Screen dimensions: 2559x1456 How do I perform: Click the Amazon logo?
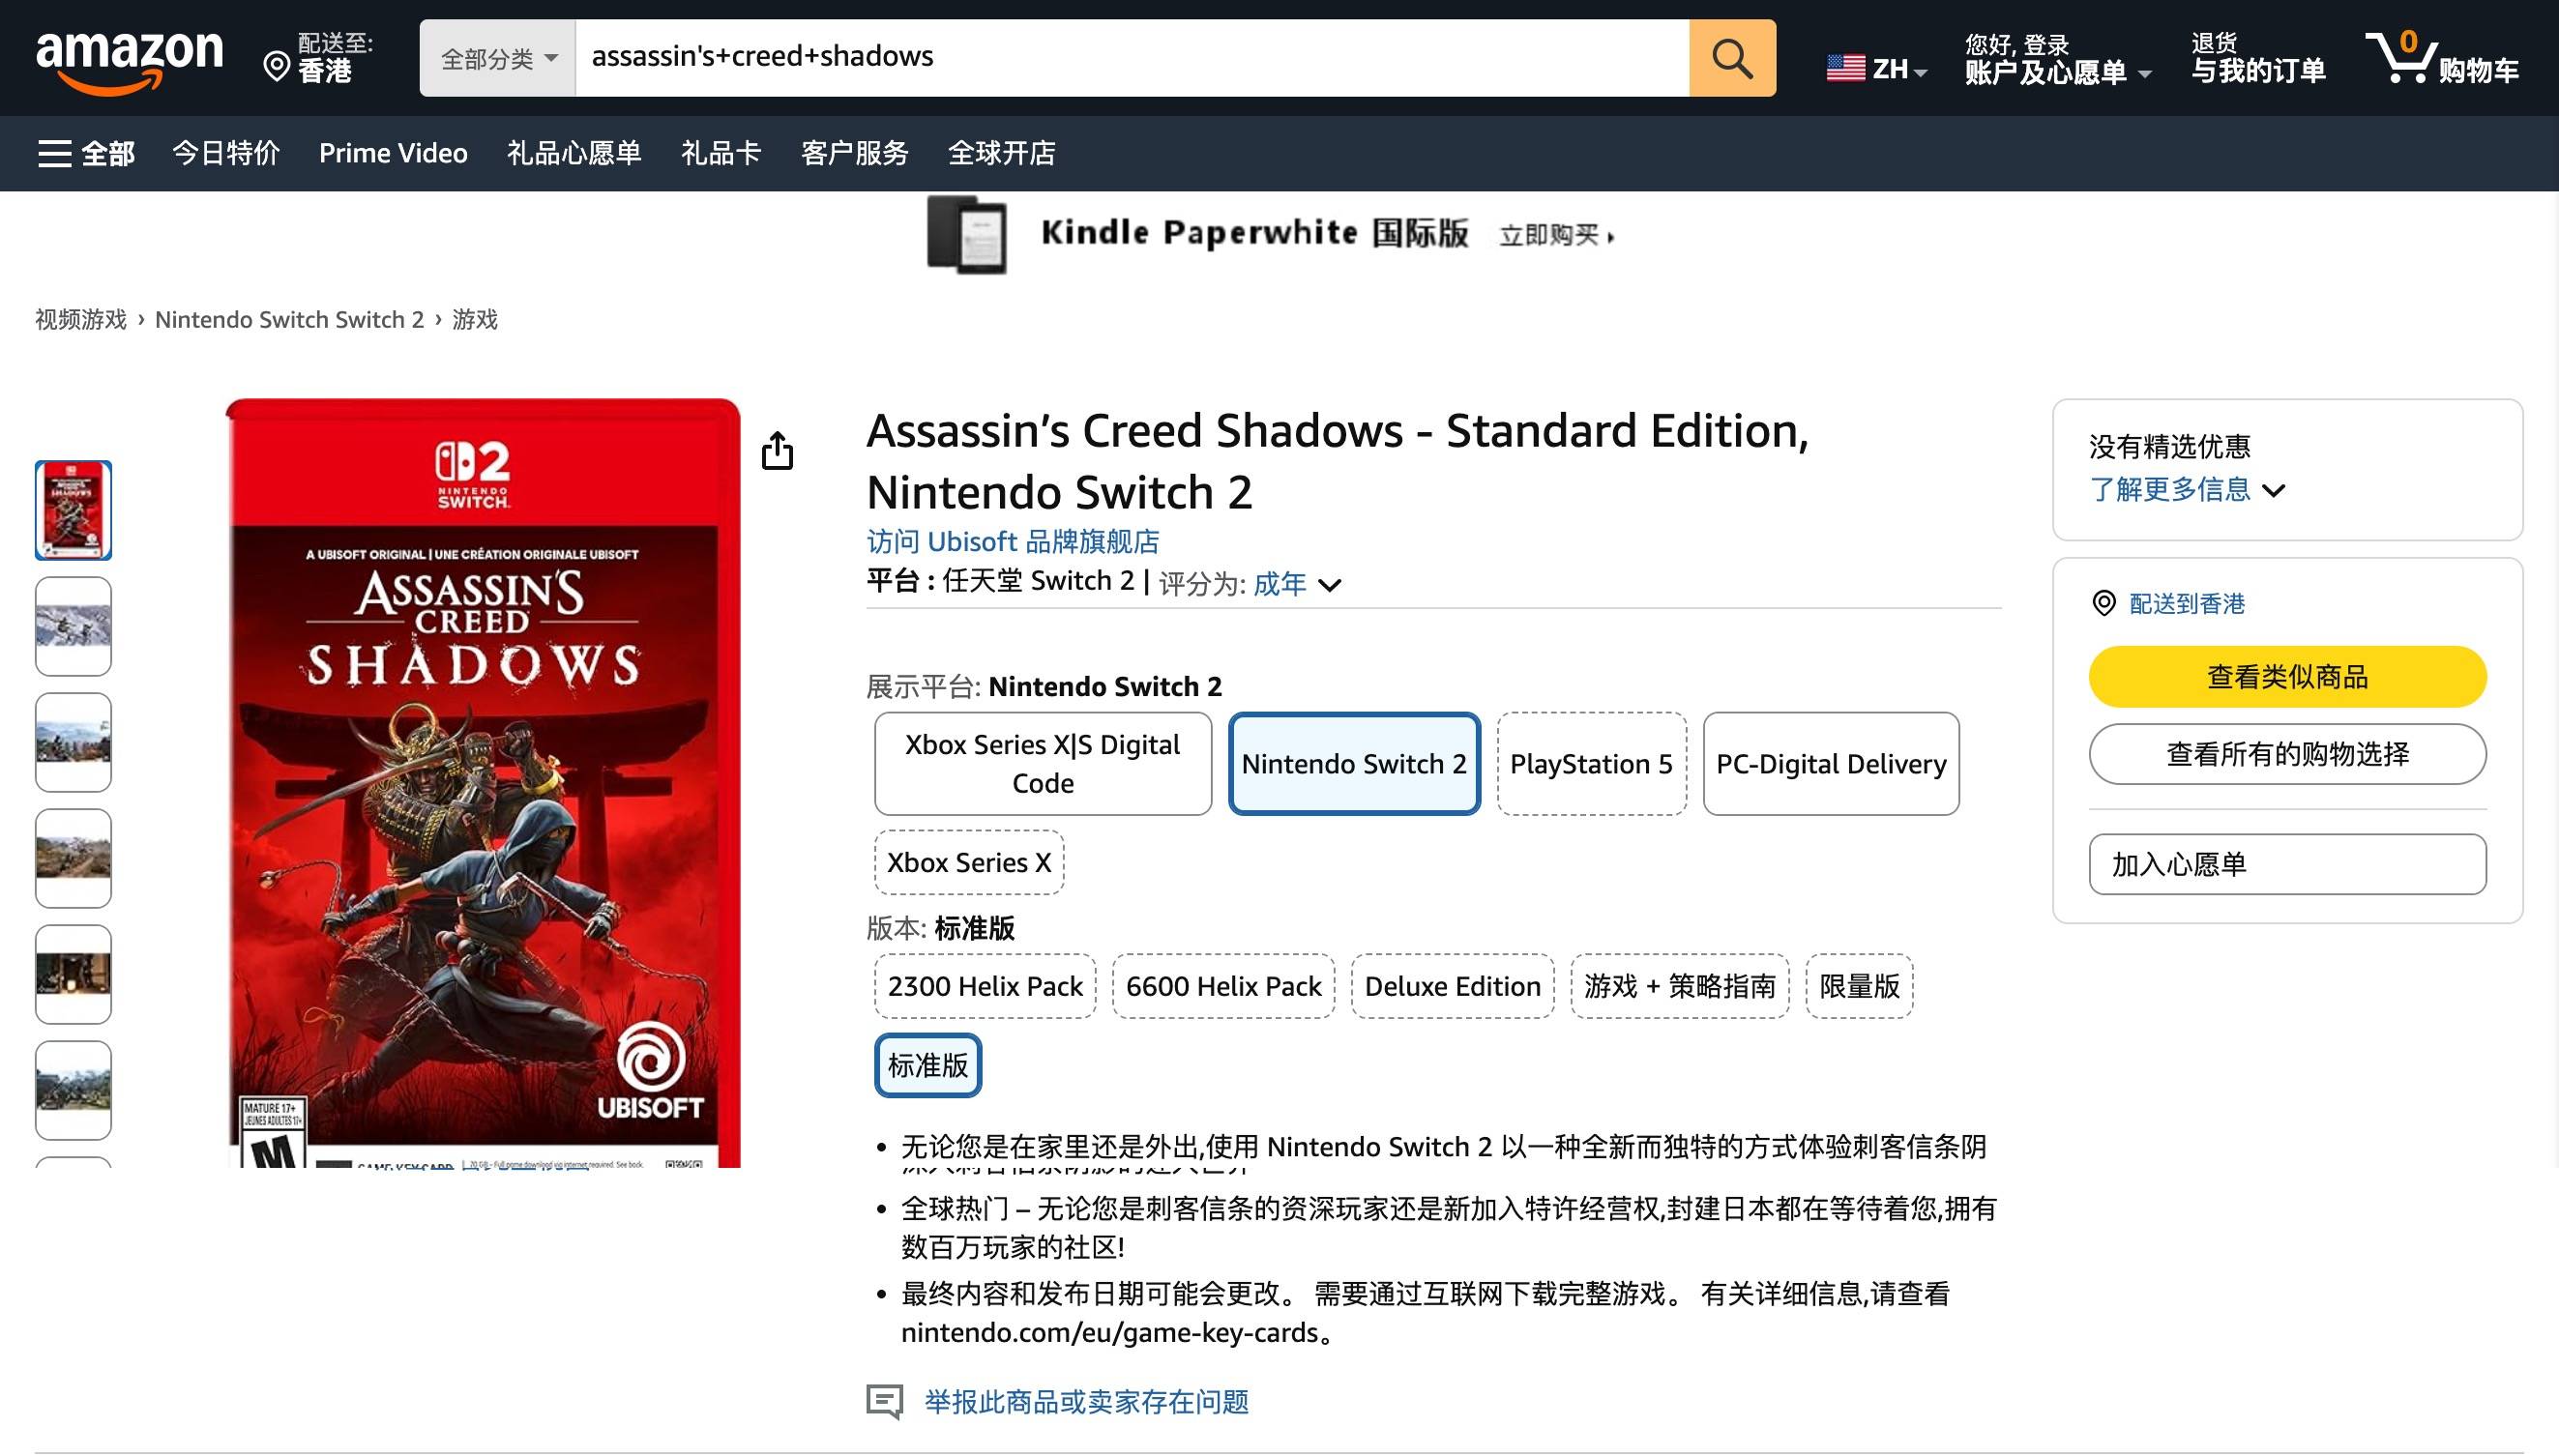click(x=129, y=58)
